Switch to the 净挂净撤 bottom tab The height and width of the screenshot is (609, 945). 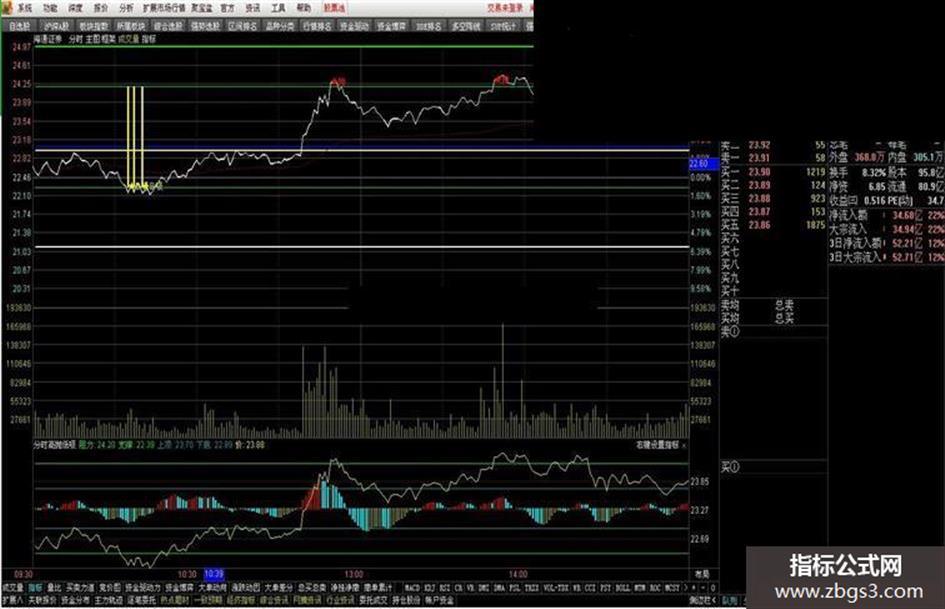coord(345,588)
